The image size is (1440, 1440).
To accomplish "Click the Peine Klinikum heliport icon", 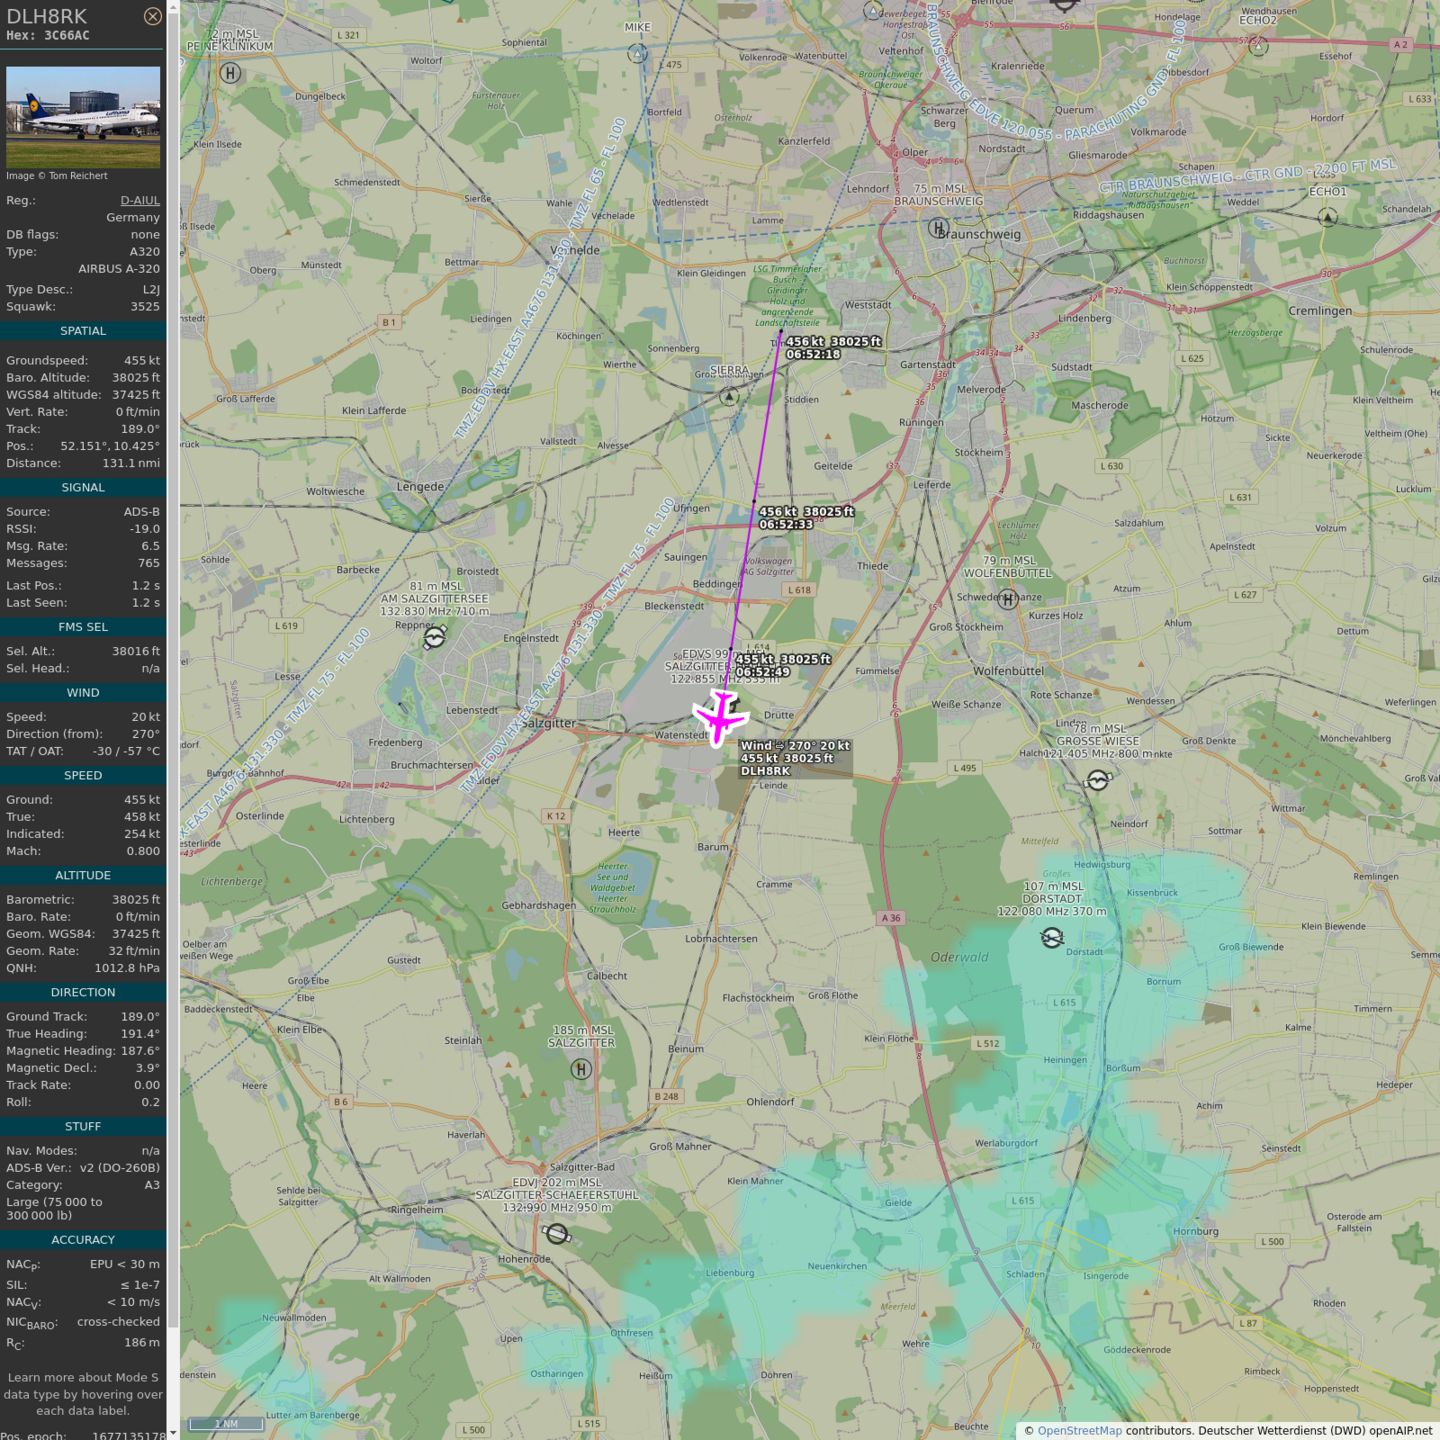I will tap(230, 73).
